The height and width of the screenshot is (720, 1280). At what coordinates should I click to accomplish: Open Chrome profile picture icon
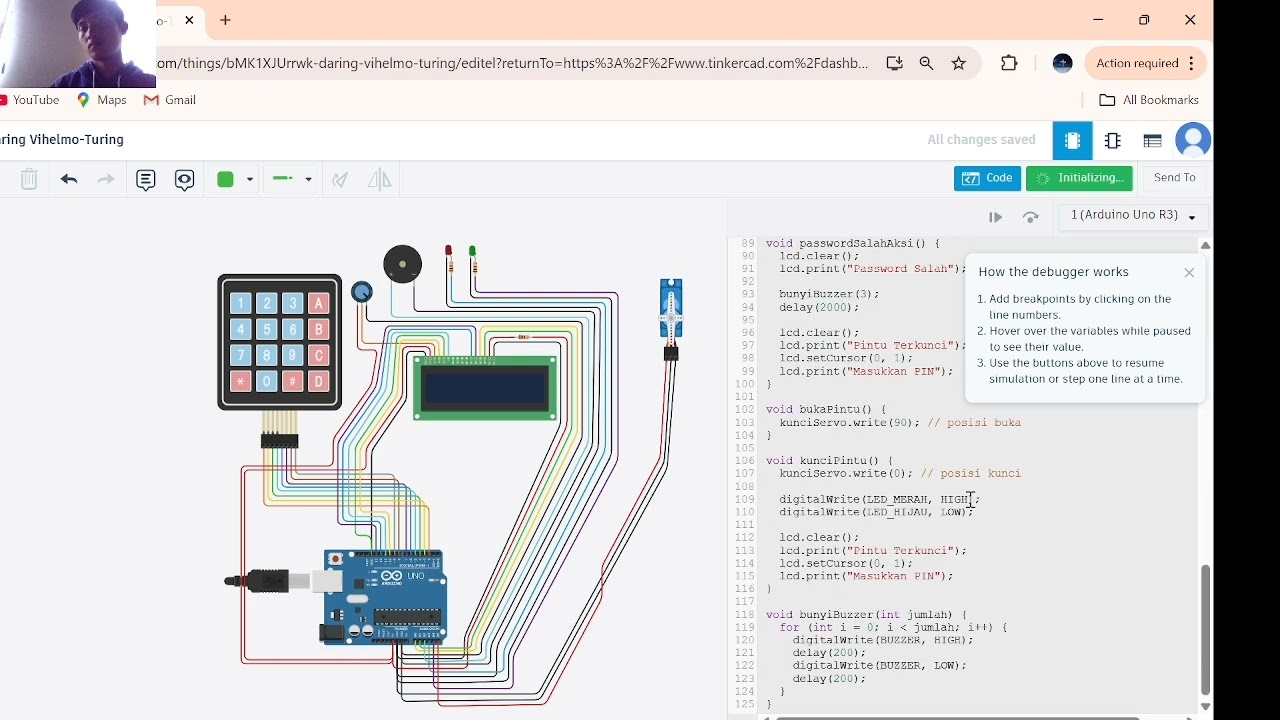[1063, 63]
